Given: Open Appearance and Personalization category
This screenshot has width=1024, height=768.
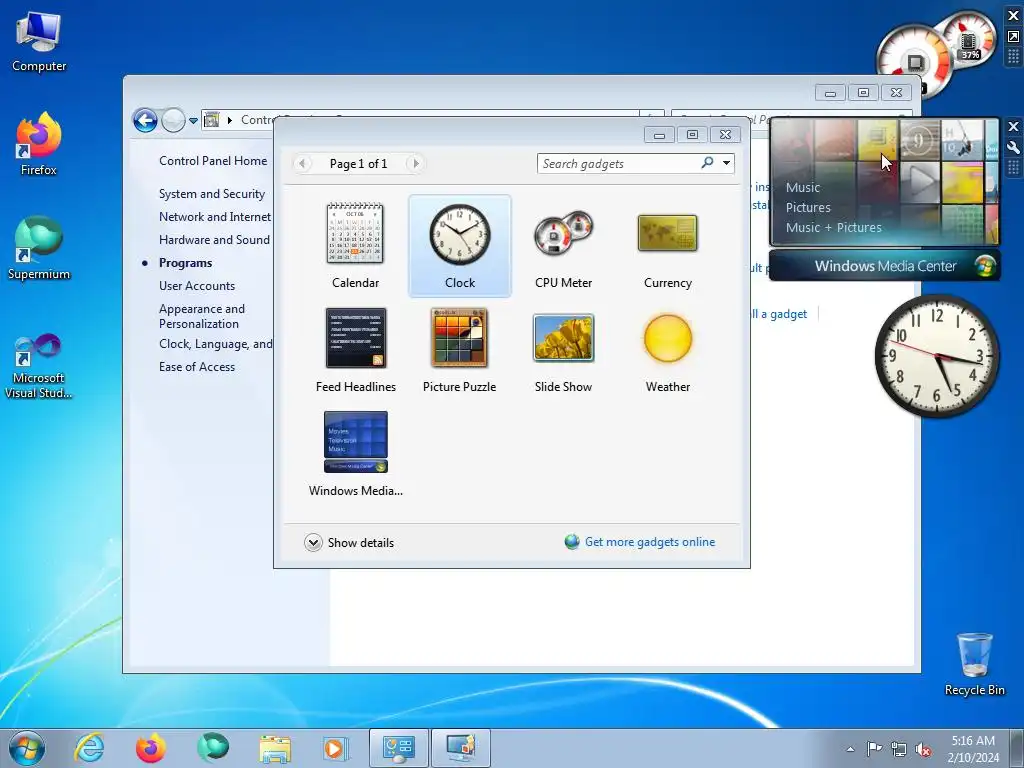Looking at the screenshot, I should 202,316.
